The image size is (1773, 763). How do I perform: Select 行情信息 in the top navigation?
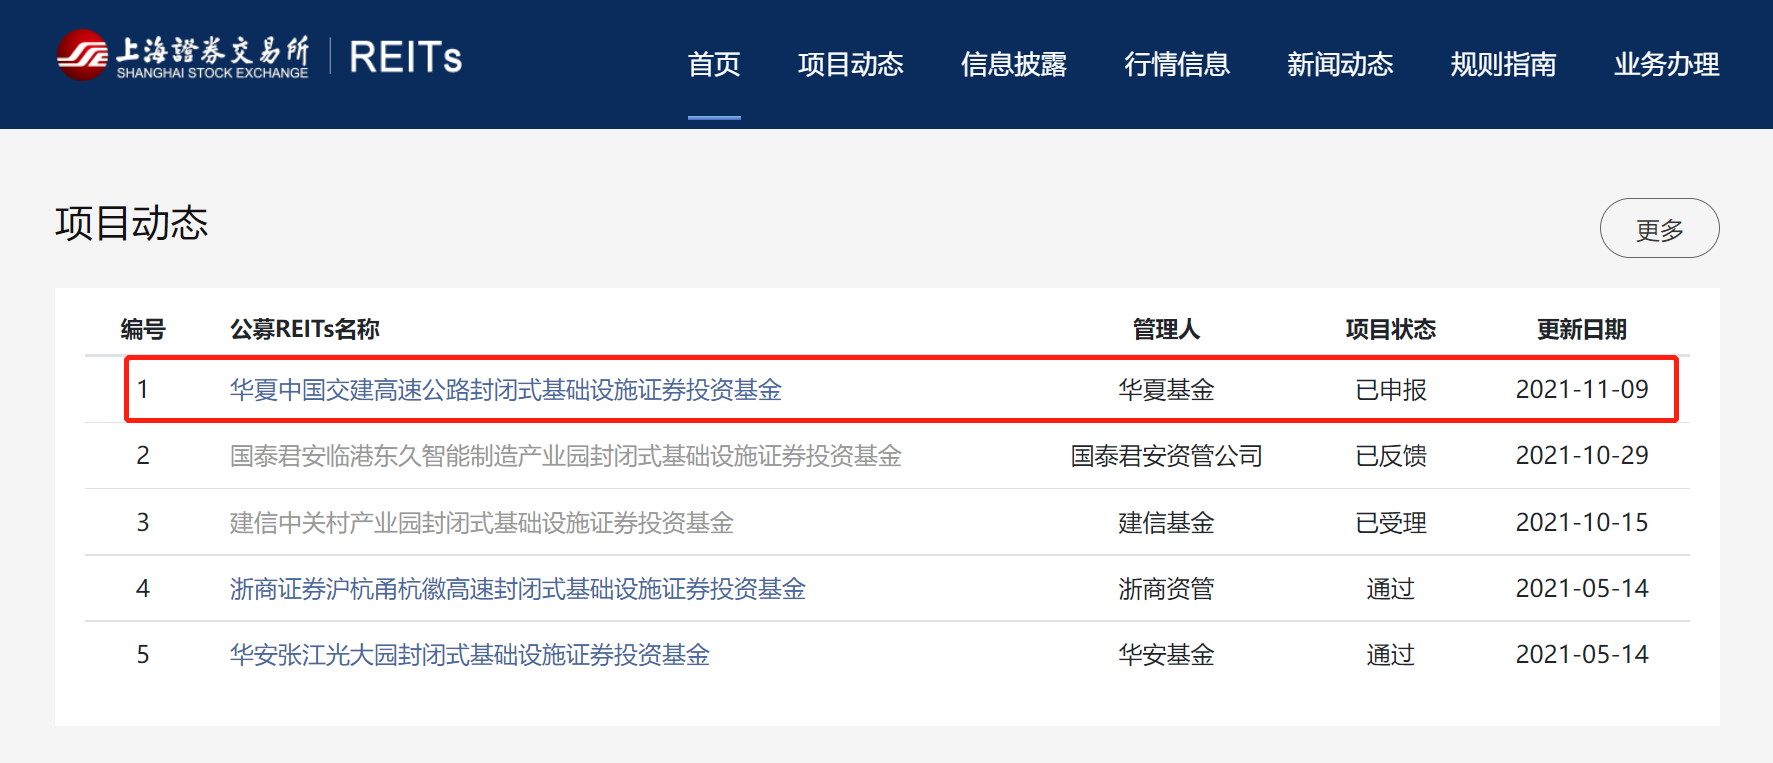(1177, 64)
